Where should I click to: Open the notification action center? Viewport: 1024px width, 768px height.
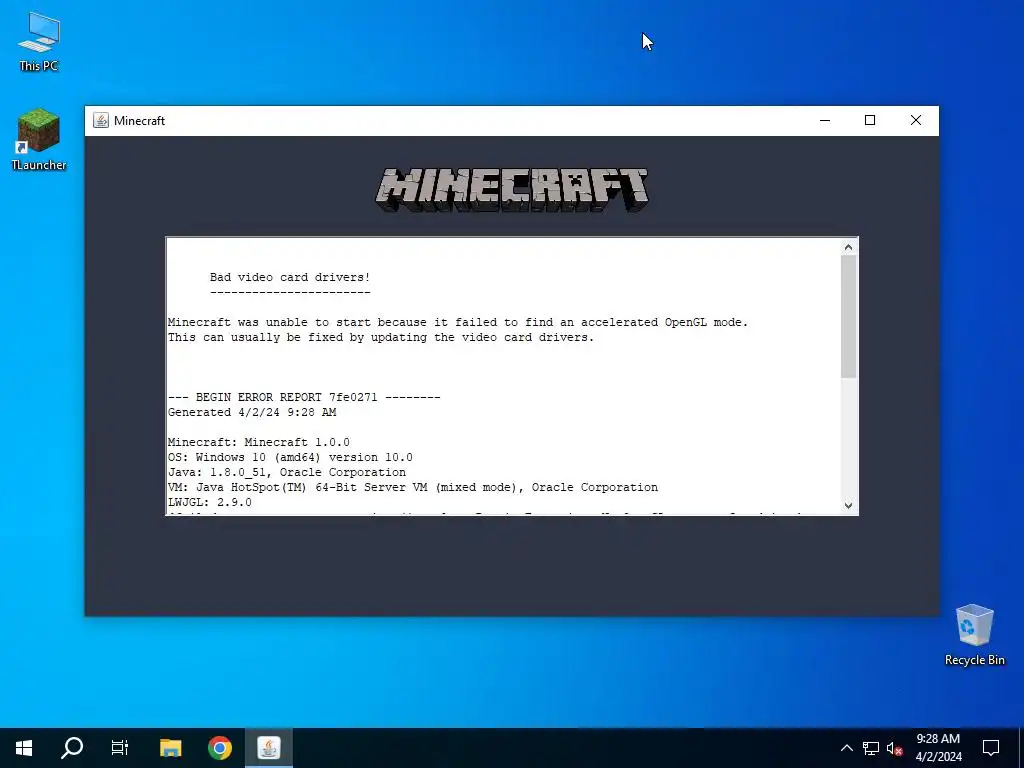click(991, 748)
